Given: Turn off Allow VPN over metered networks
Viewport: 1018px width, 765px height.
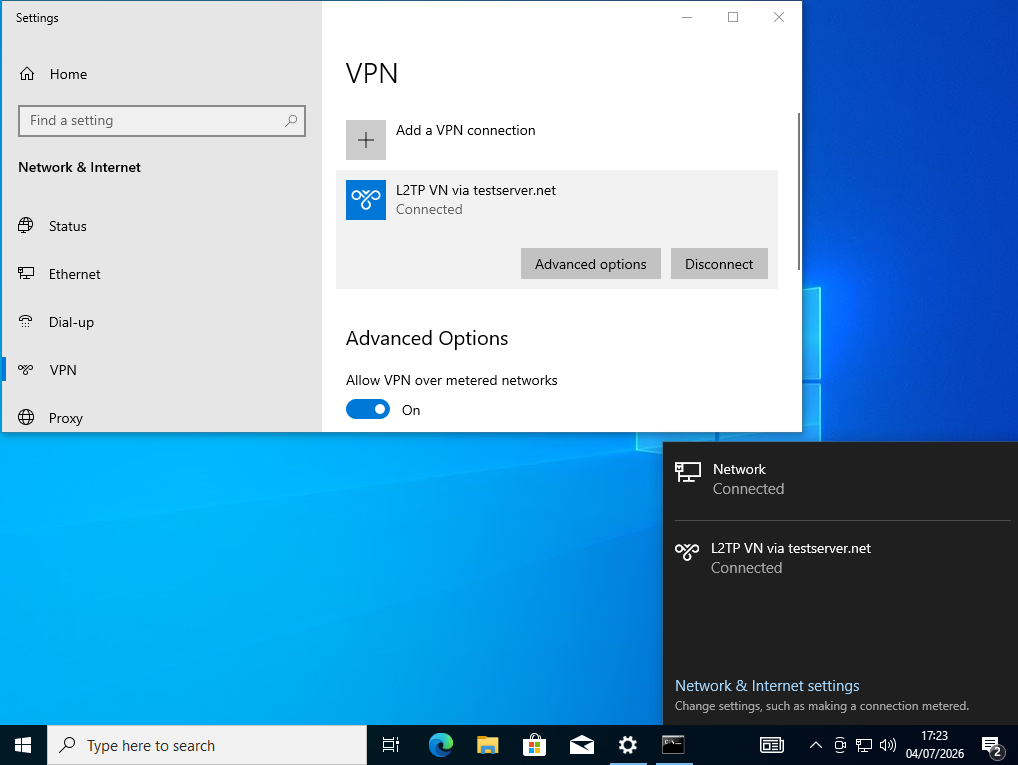Looking at the screenshot, I should coord(367,410).
